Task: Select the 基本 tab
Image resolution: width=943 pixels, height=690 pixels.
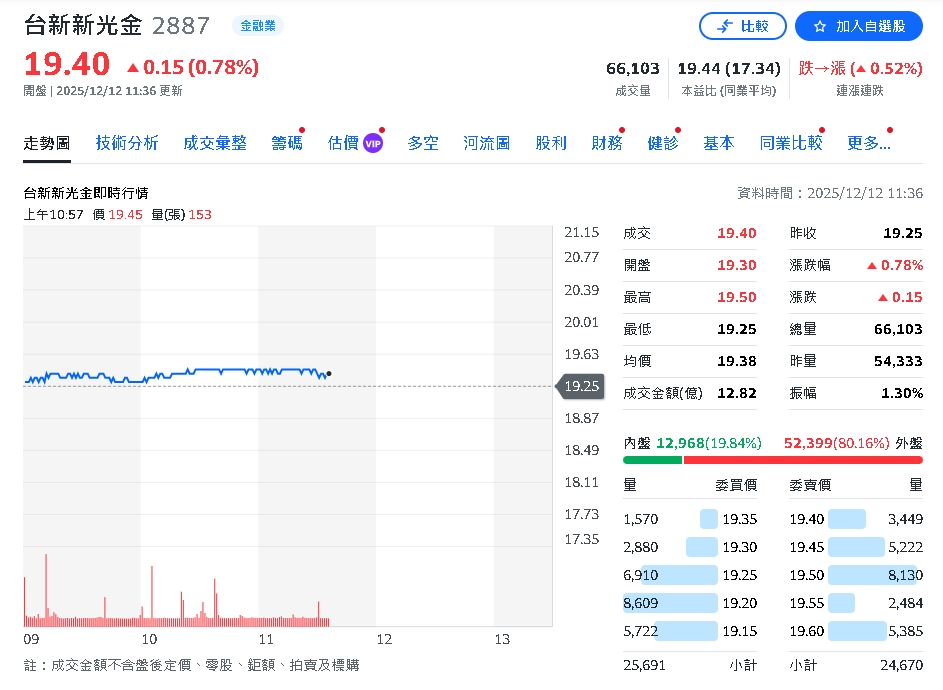Action: click(x=718, y=142)
